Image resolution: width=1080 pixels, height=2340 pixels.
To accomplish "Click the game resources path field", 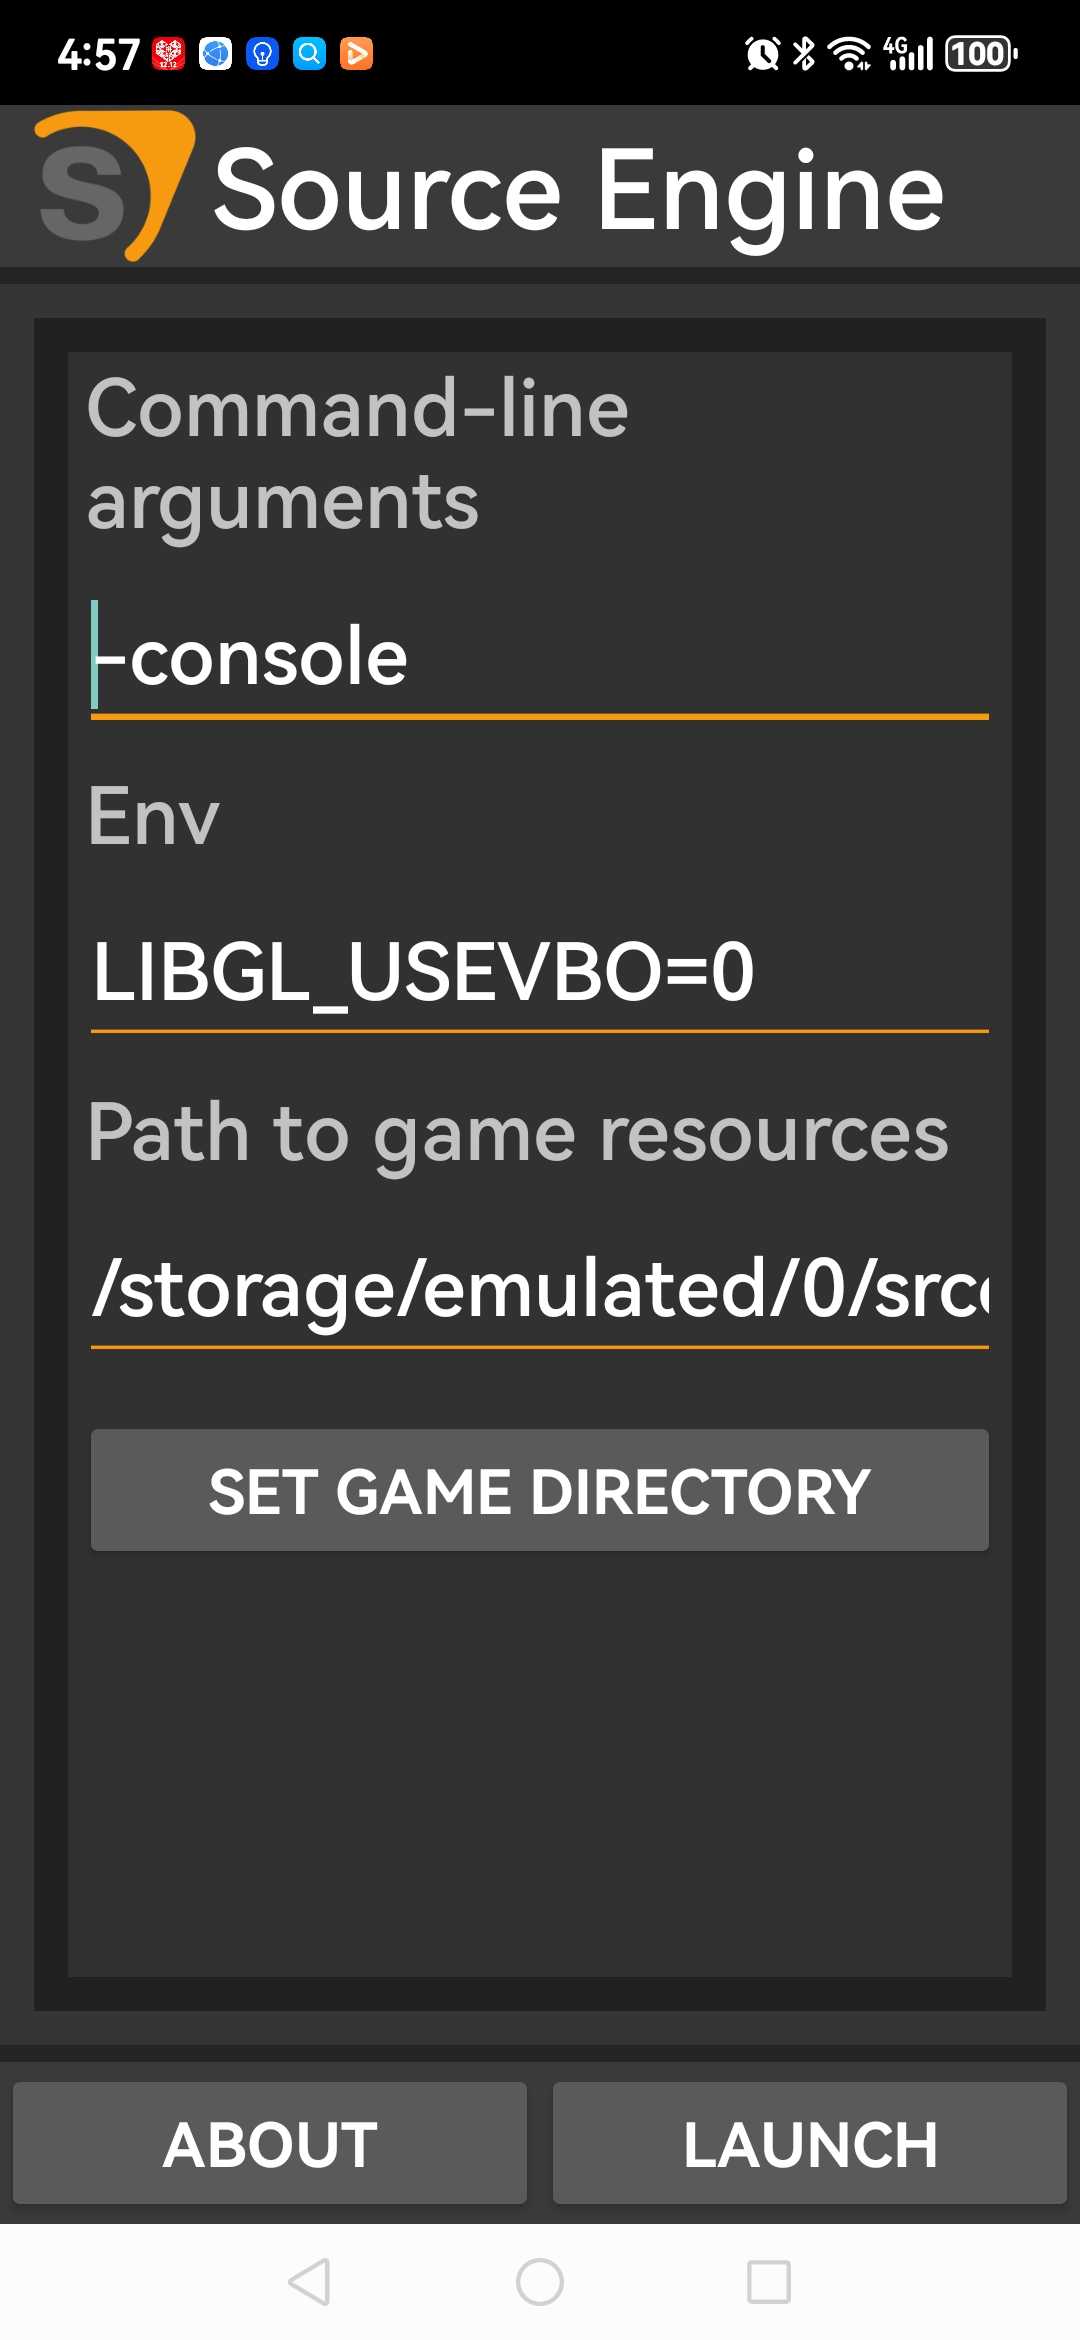I will [x=540, y=1290].
